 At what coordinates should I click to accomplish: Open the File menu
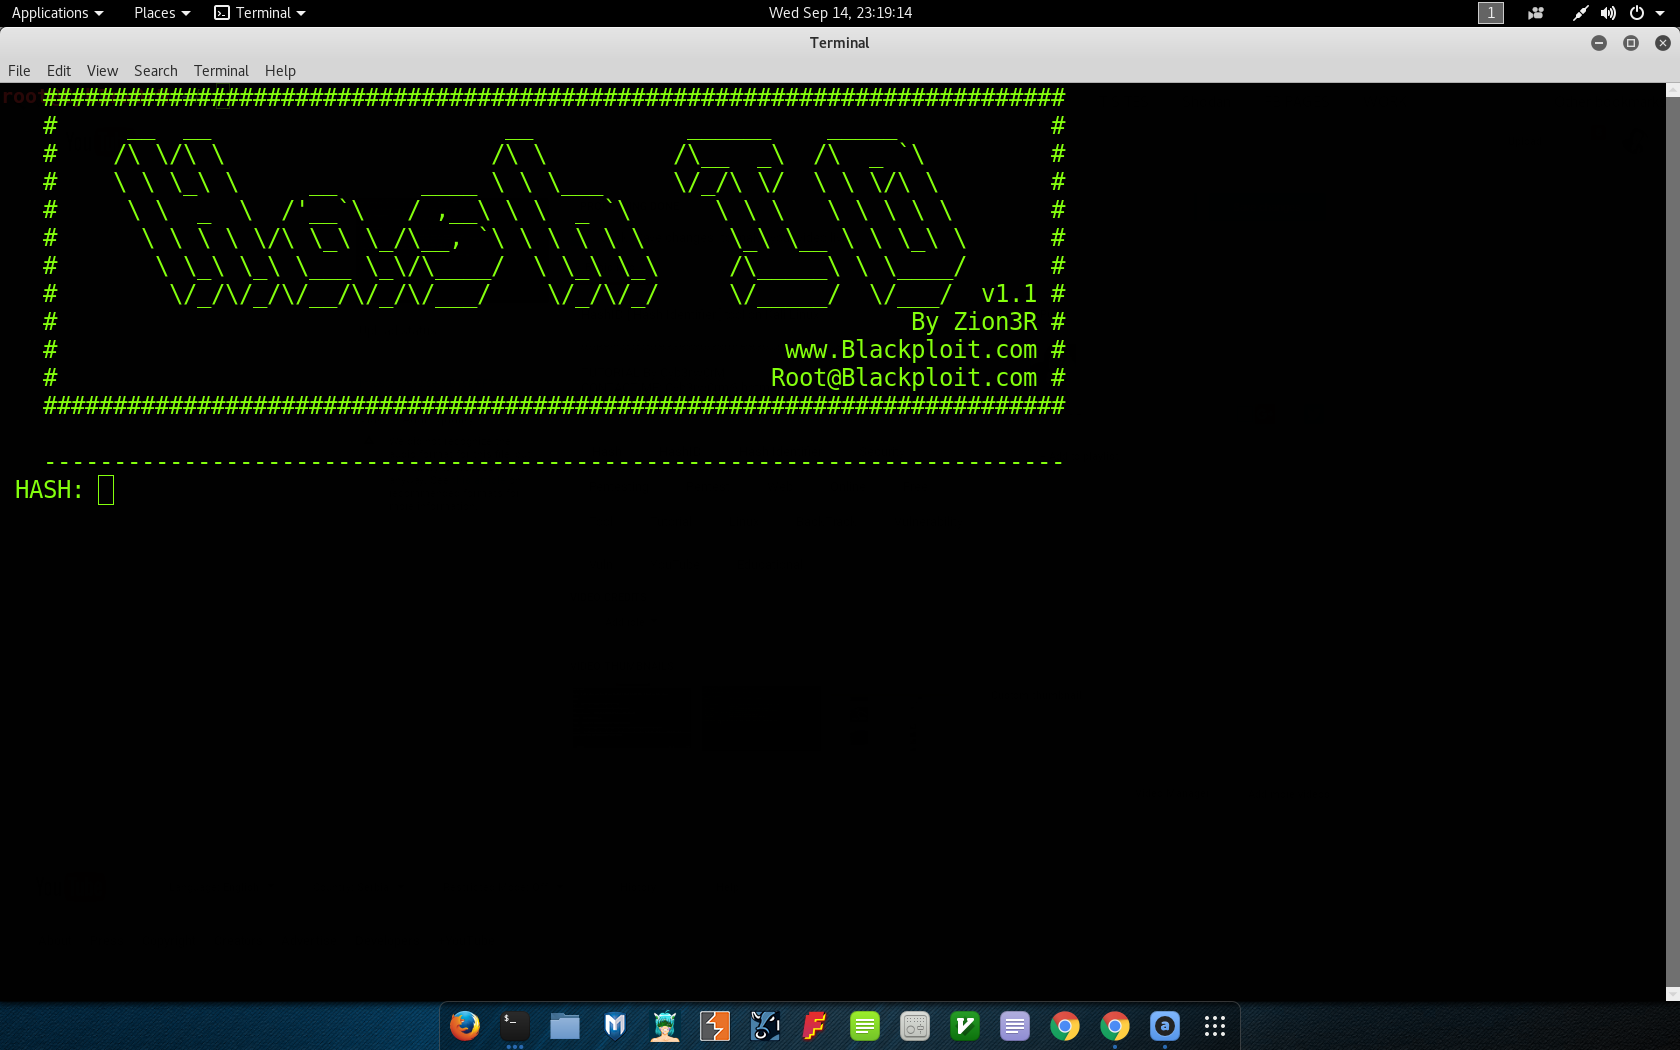tap(19, 71)
